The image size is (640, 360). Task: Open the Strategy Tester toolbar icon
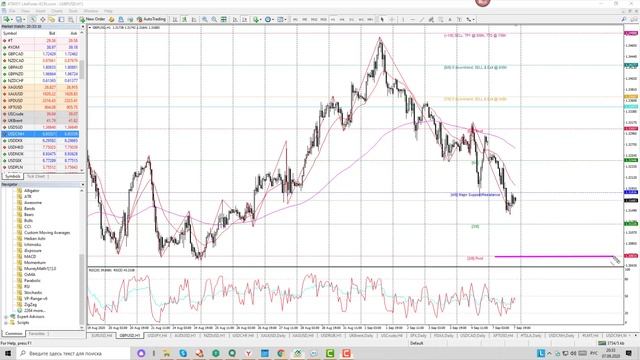(x=71, y=19)
